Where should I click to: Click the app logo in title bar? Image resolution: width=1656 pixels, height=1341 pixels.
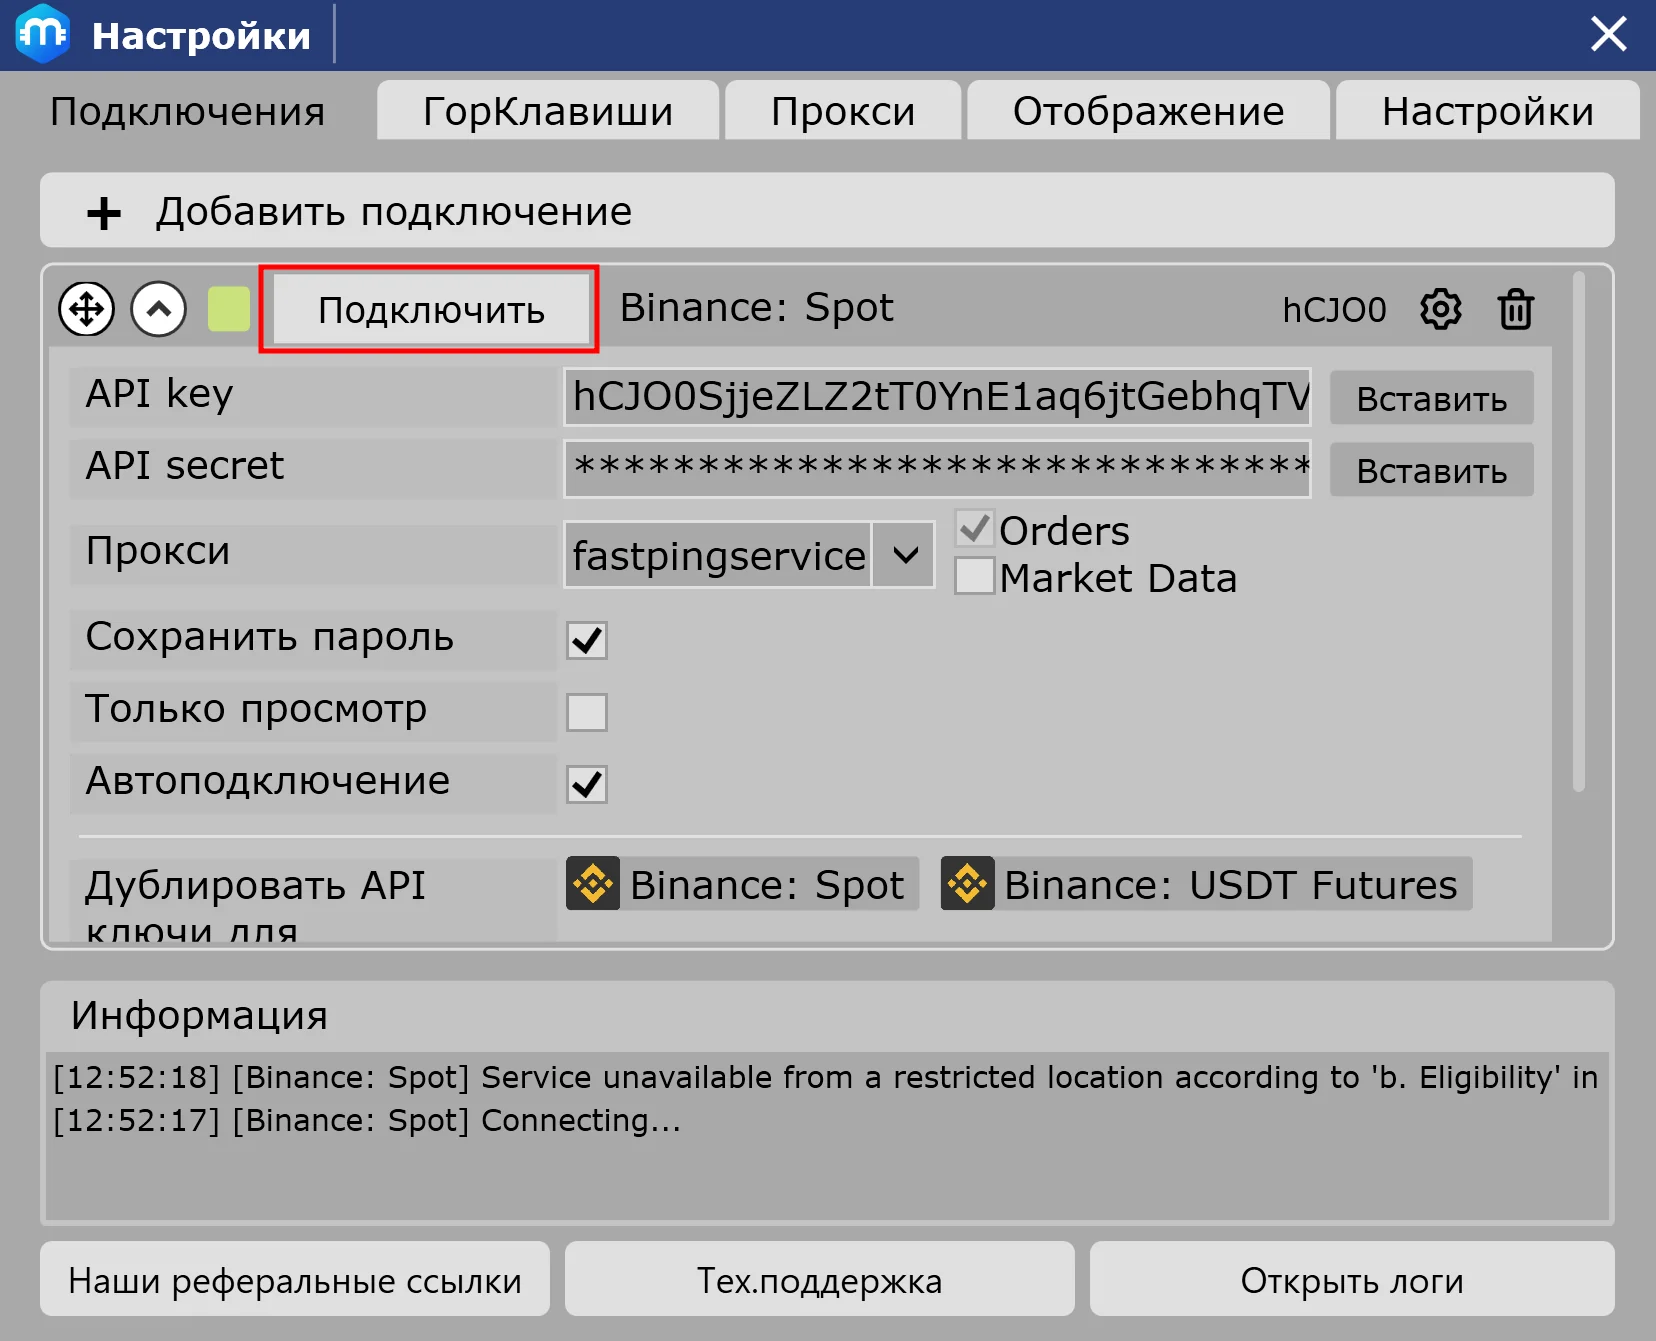point(42,34)
